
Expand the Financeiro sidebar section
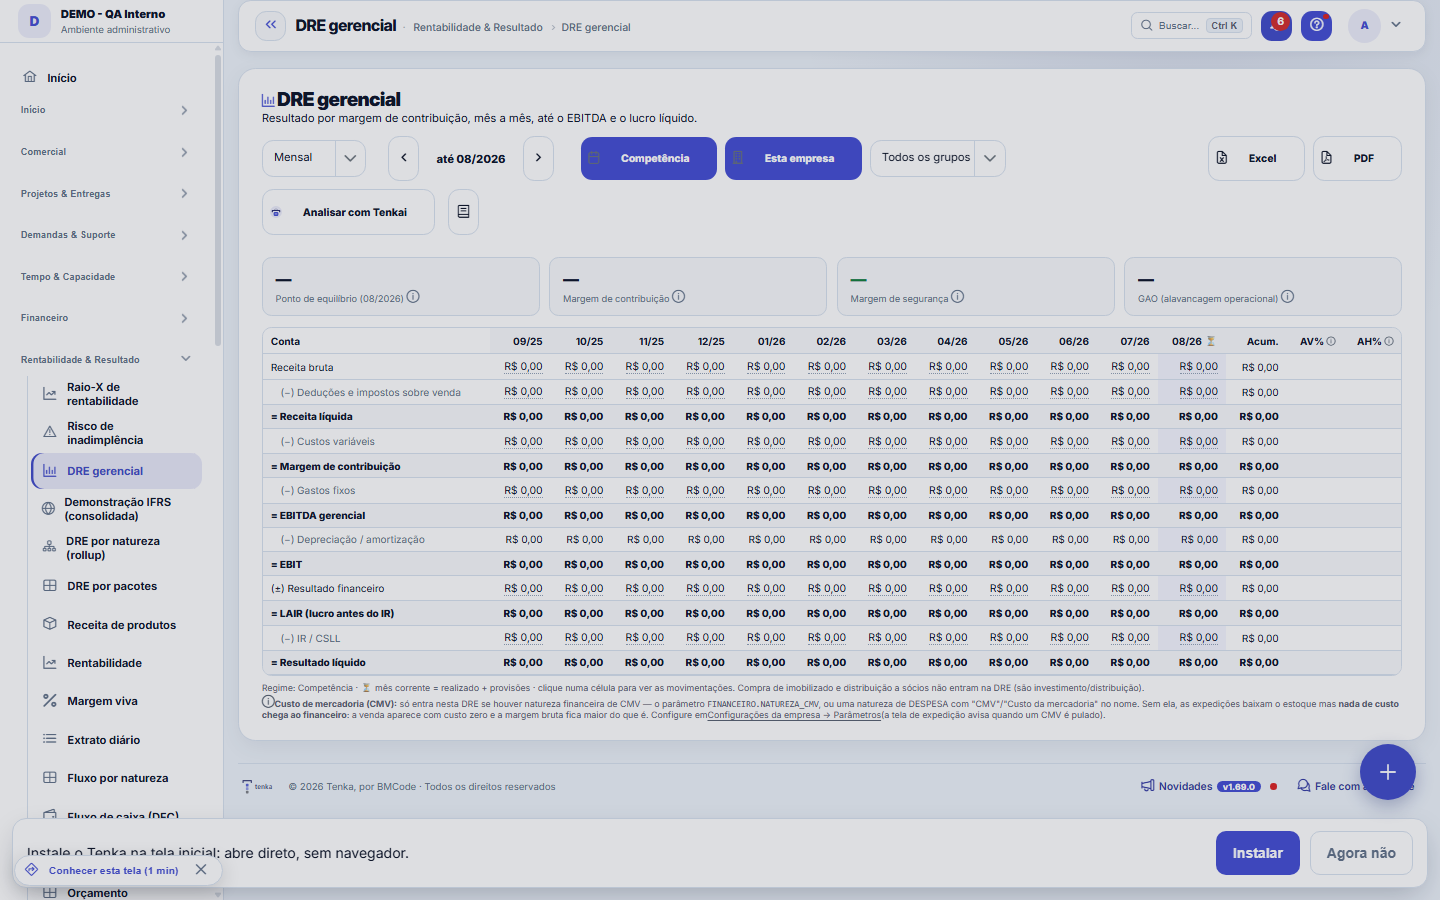pos(105,318)
